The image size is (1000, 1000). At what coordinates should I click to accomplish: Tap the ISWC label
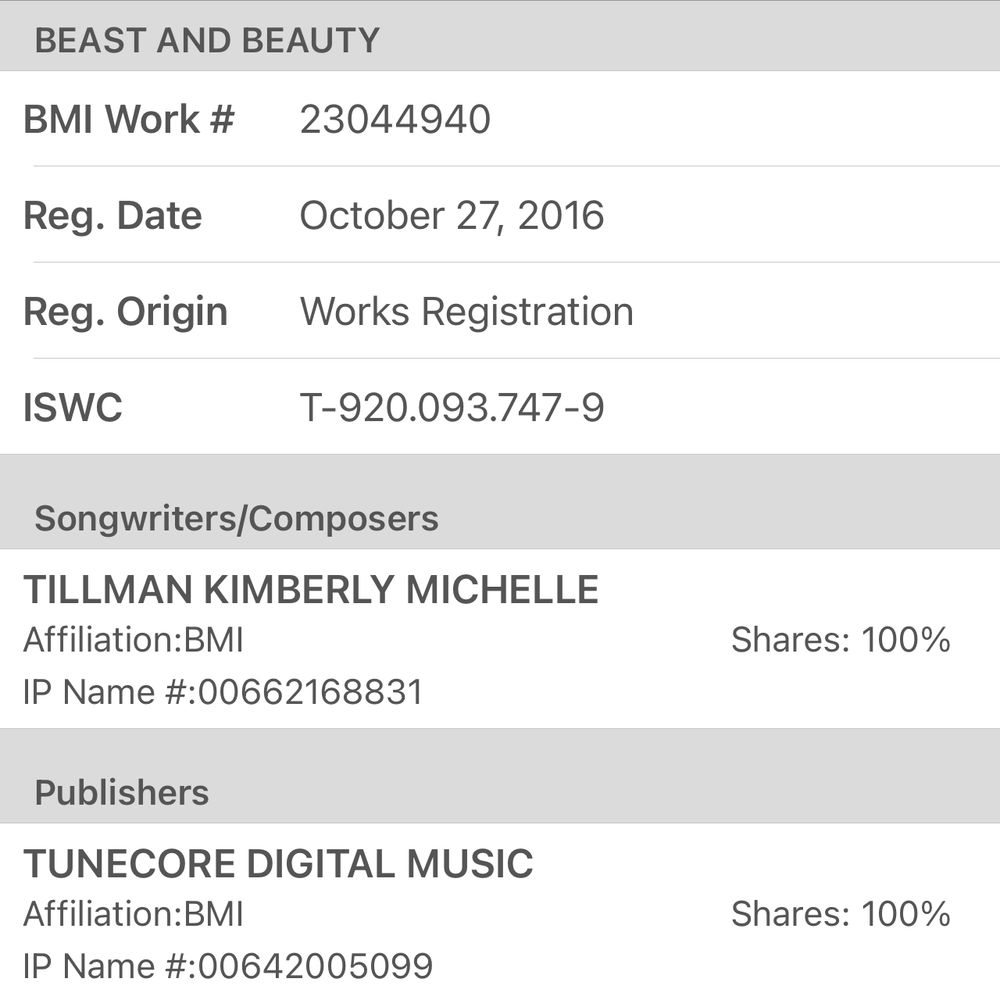(x=73, y=408)
